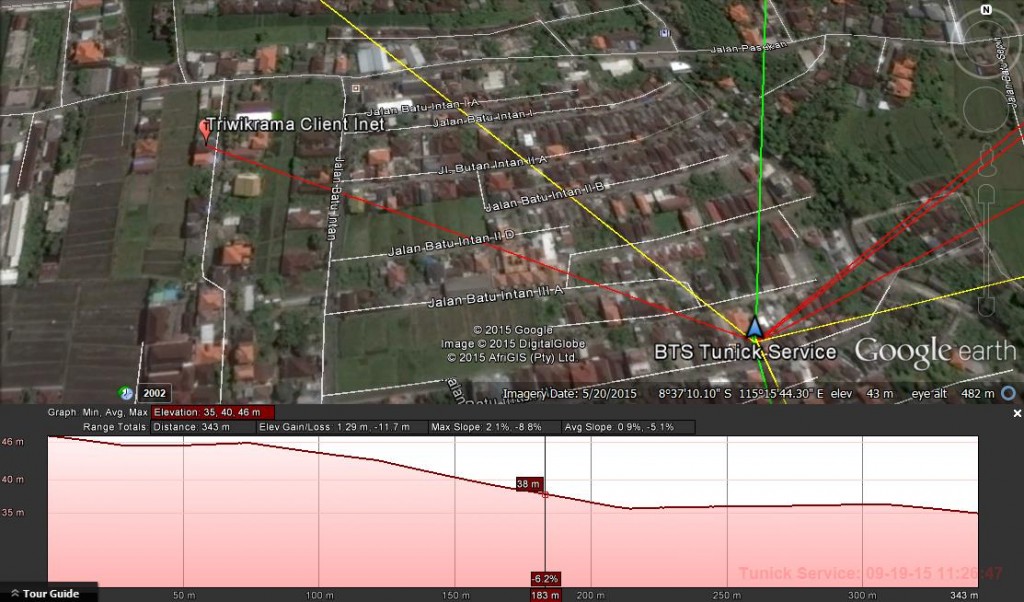
Task: Click the Jalan Batu Intan II B street label
Action: [x=545, y=197]
